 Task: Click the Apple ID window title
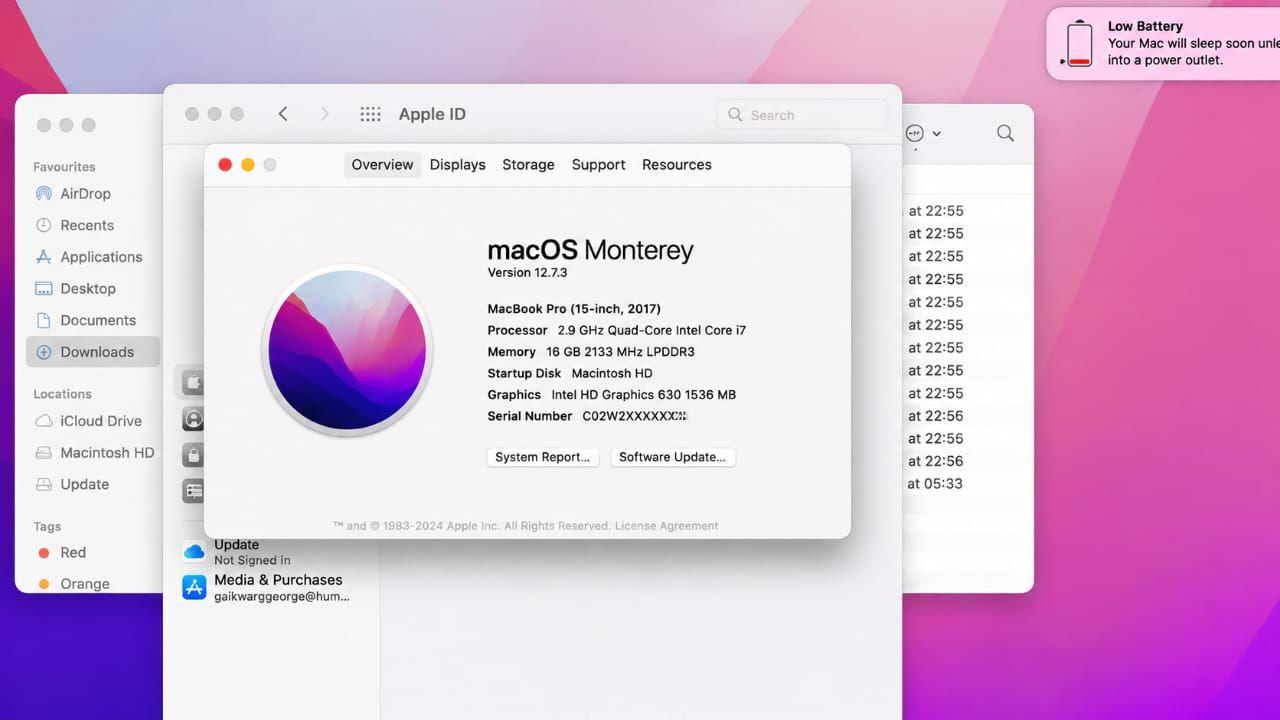coord(432,114)
